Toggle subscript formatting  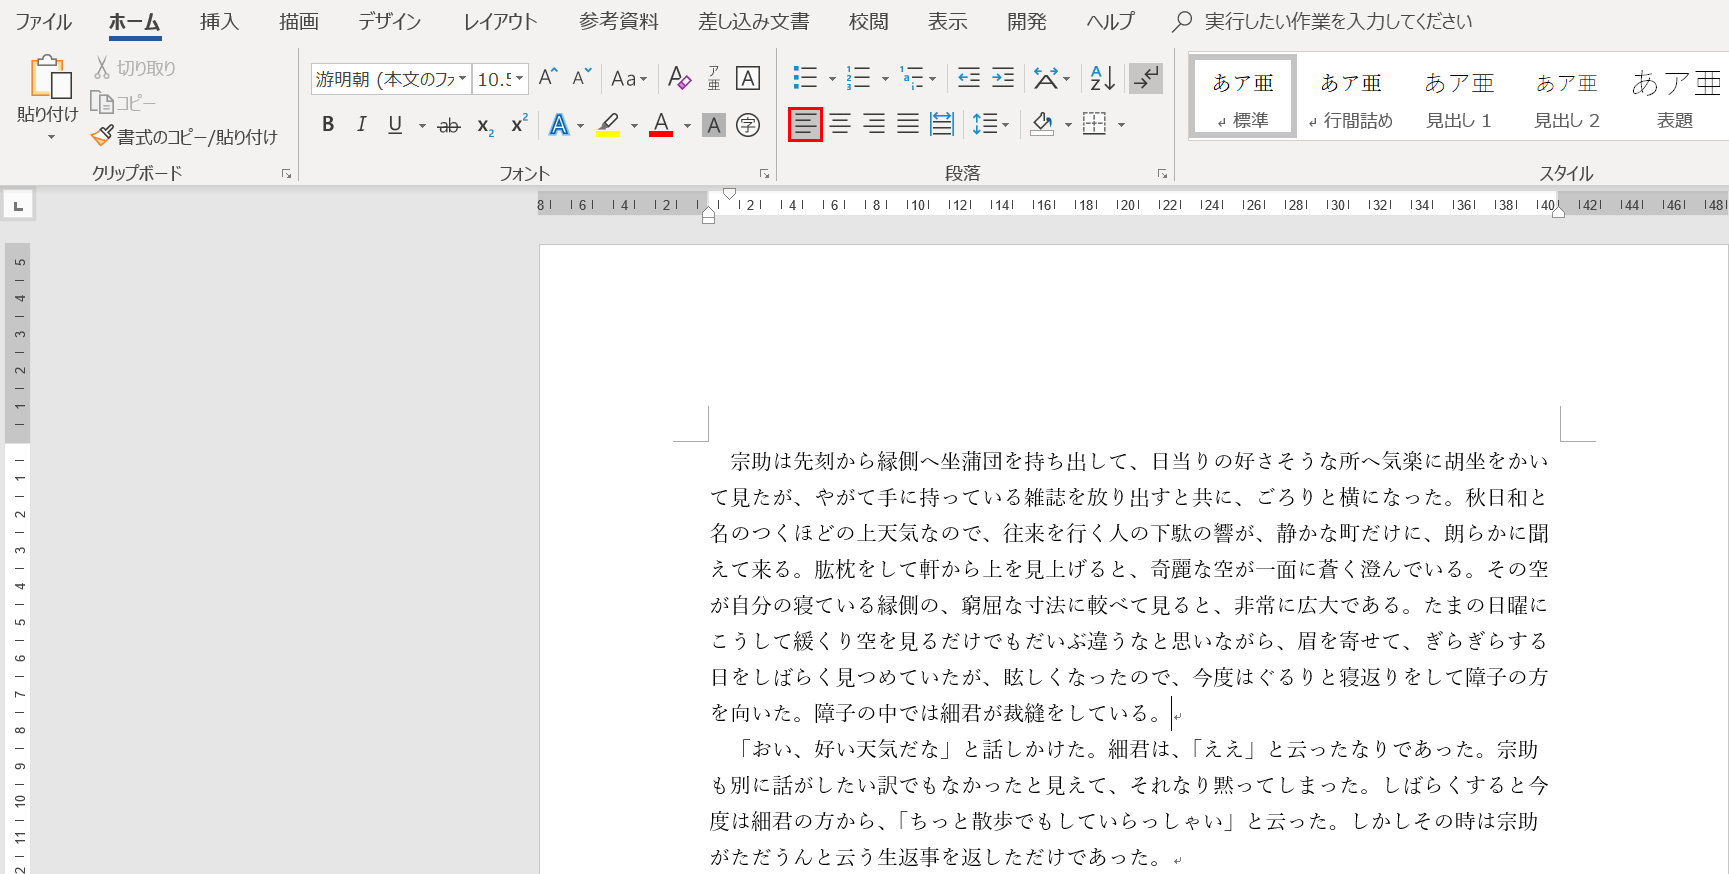click(485, 125)
